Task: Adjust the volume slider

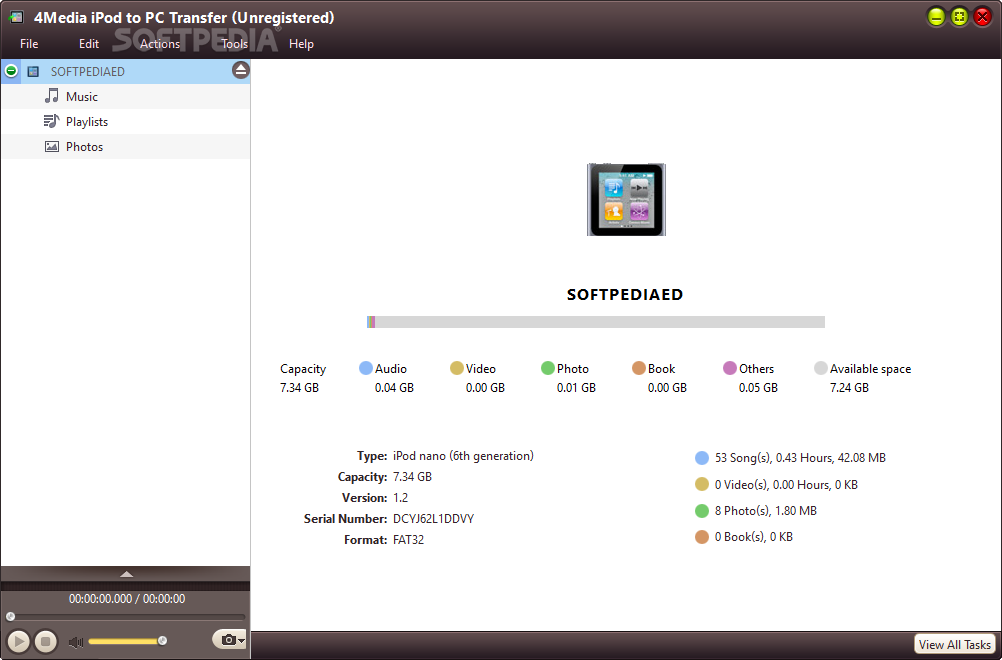Action: click(x=127, y=641)
